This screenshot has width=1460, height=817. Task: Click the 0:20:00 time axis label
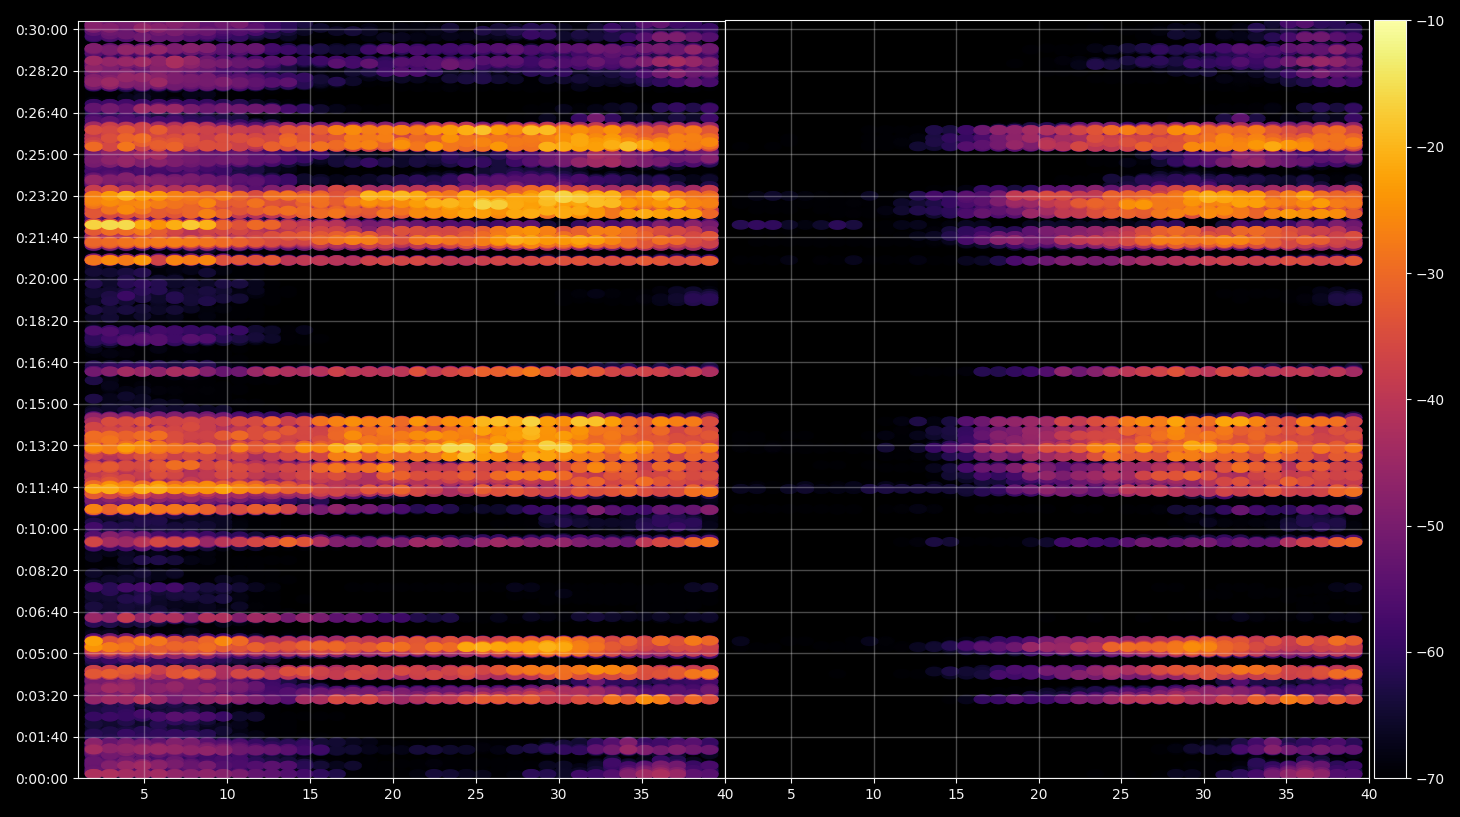pyautogui.click(x=42, y=279)
